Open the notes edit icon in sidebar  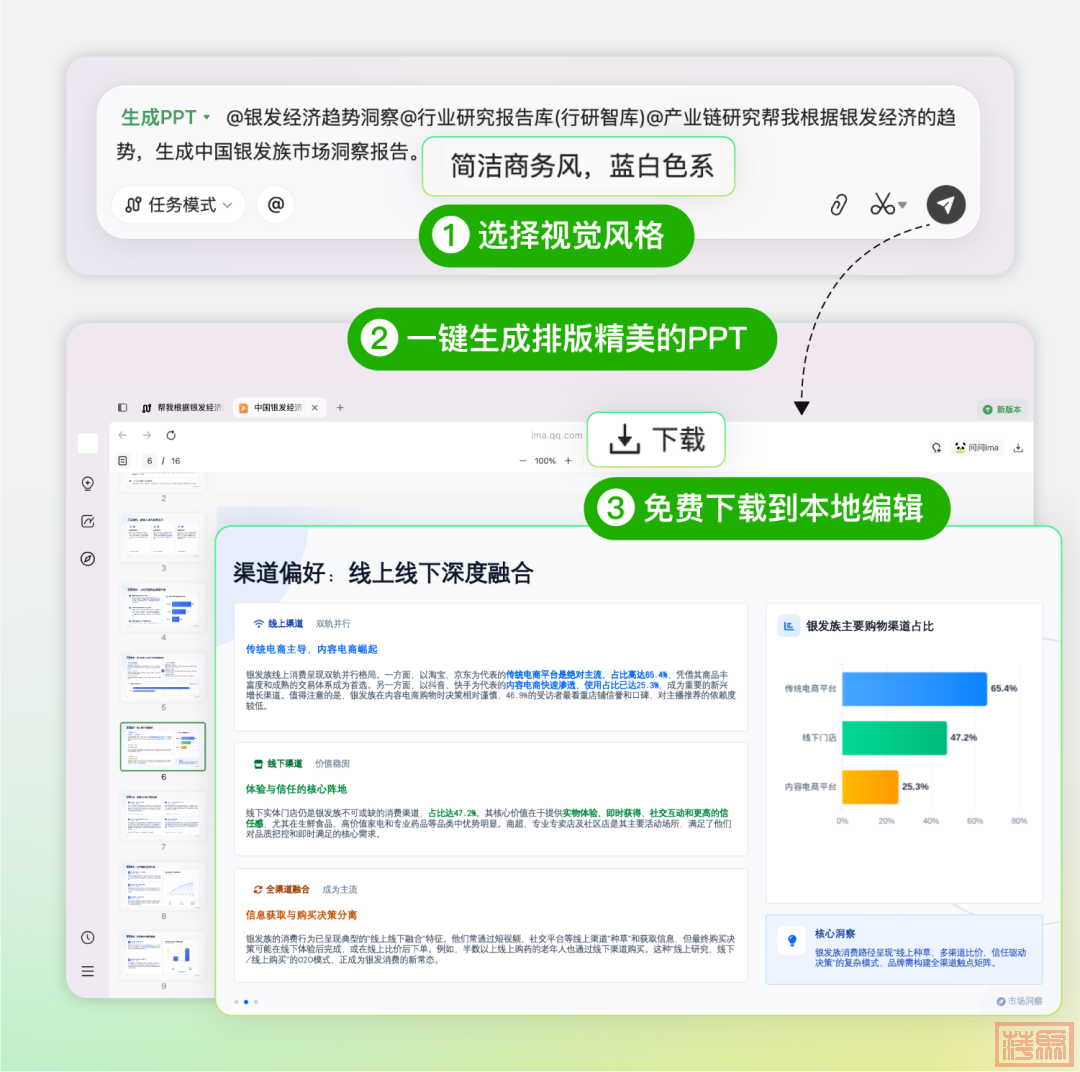click(88, 521)
